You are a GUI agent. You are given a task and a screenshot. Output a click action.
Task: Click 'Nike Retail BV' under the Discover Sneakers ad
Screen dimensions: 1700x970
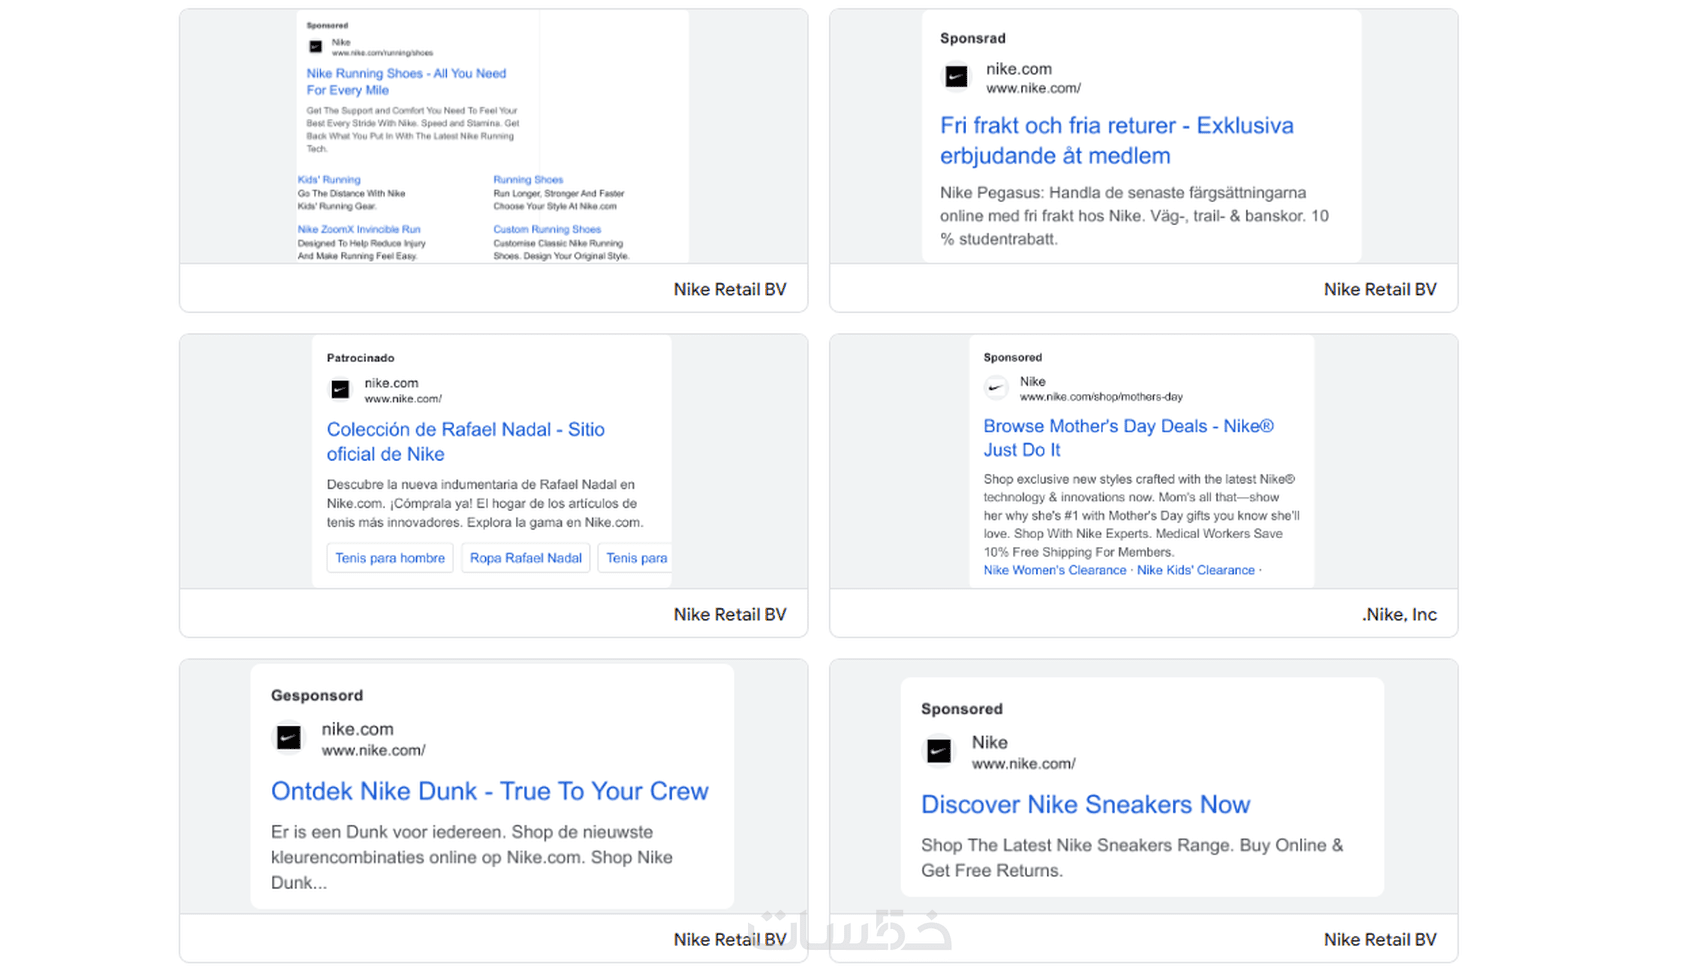(1380, 939)
